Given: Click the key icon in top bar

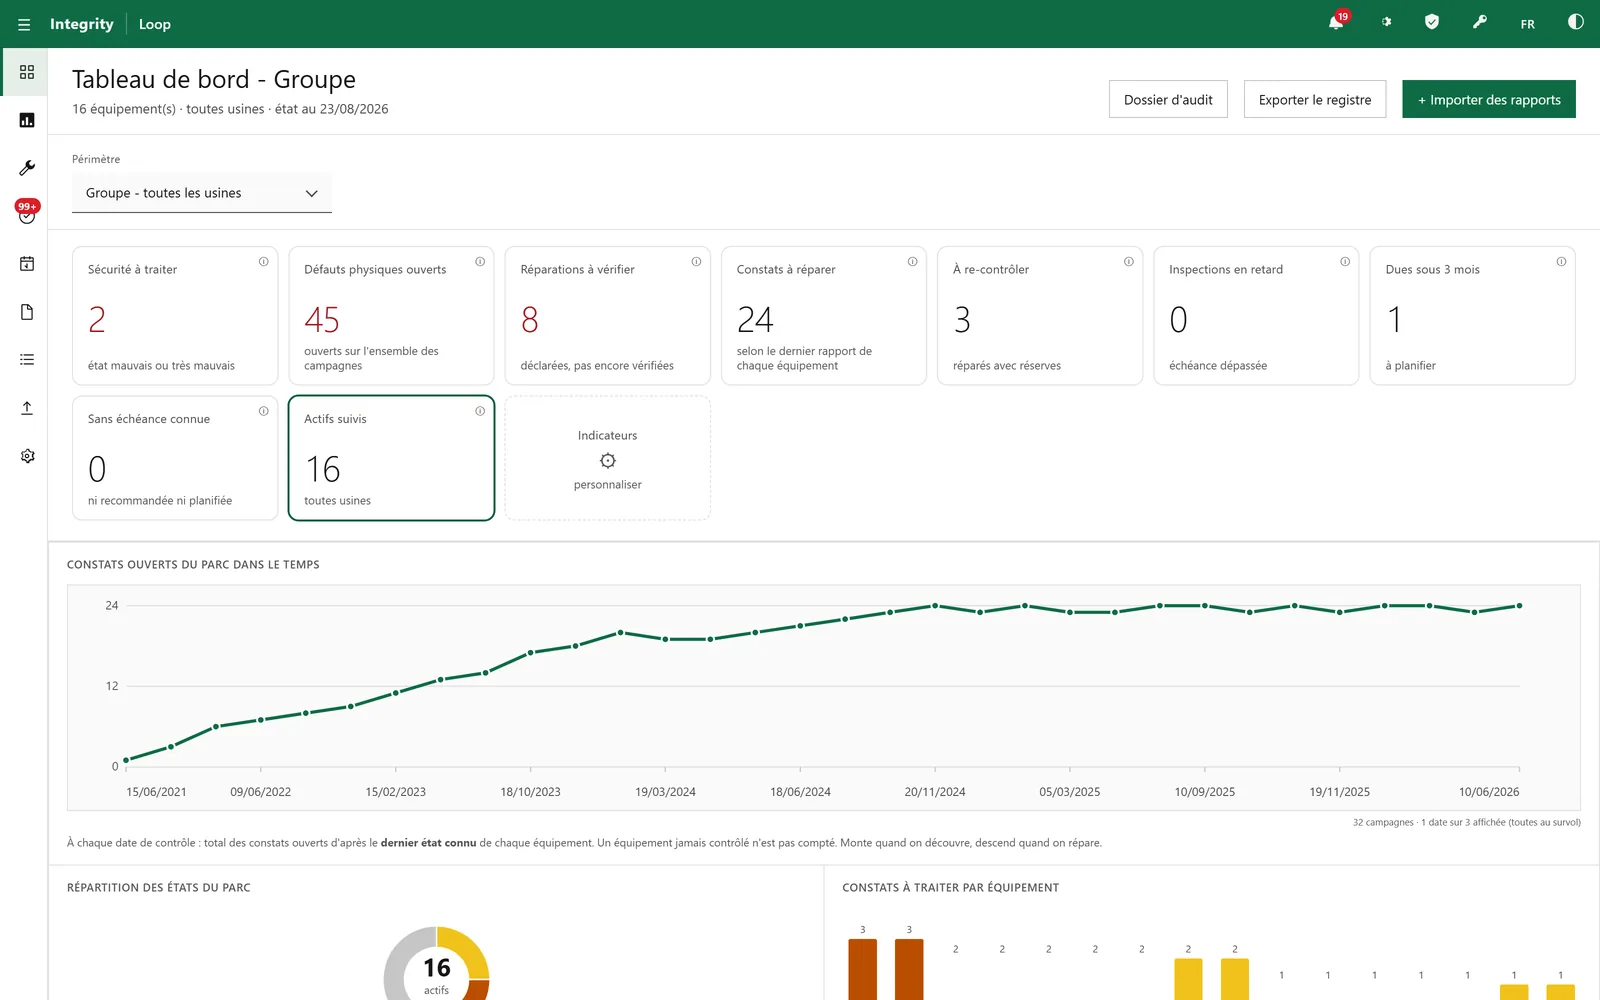Looking at the screenshot, I should coord(1480,22).
